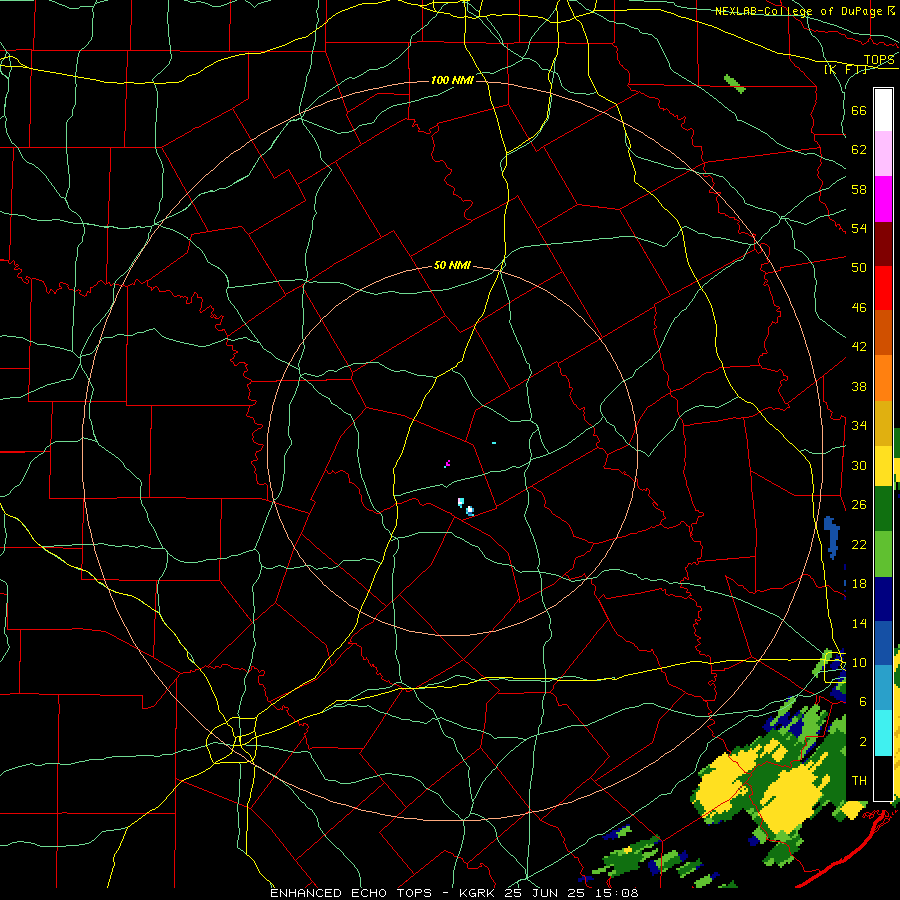Screen dimensions: 900x900
Task: Click the small magenta echo near radar center
Action: pos(447,464)
